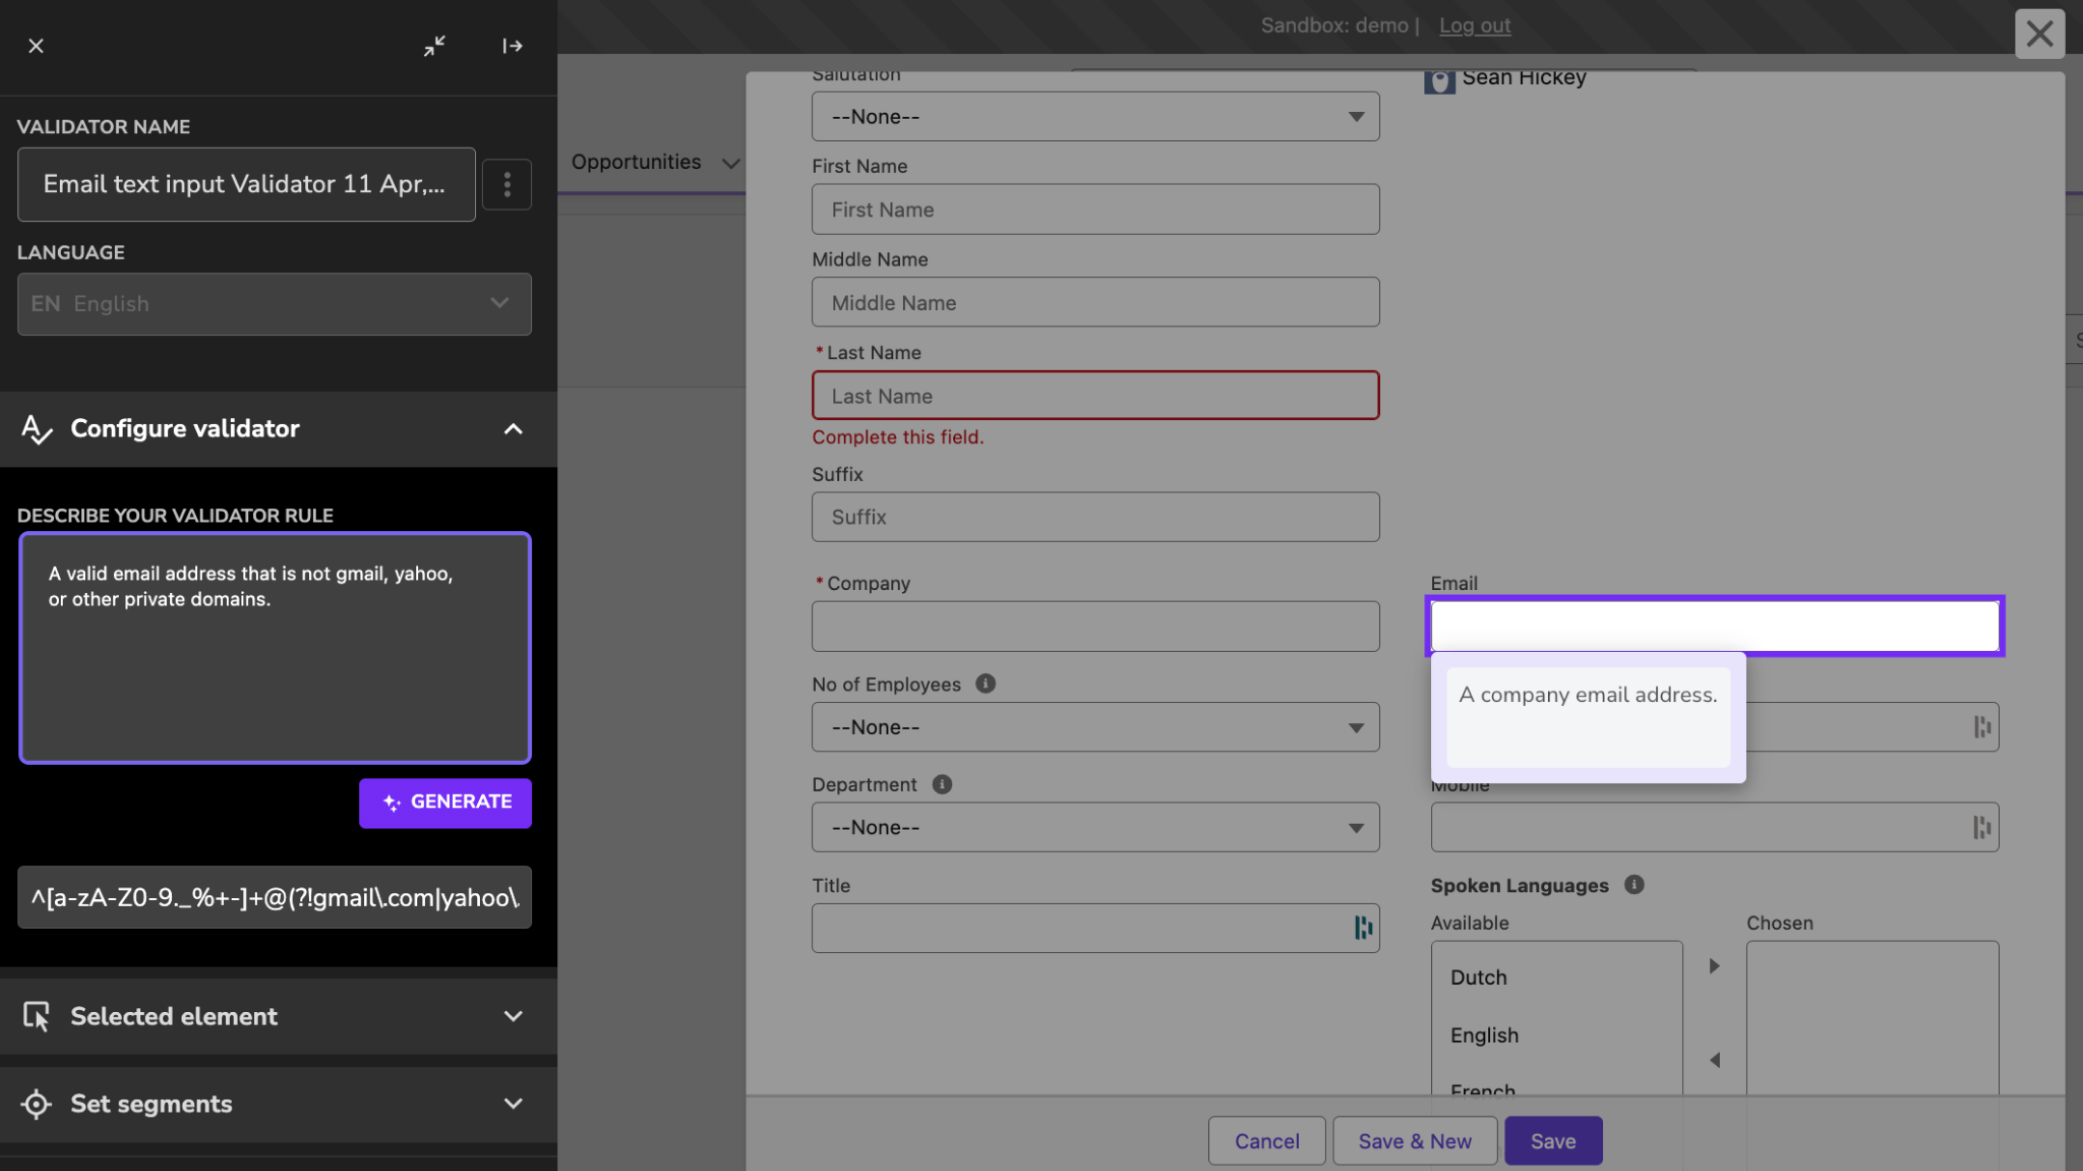Image resolution: width=2083 pixels, height=1171 pixels.
Task: Open the Language English dropdown
Action: [x=274, y=304]
